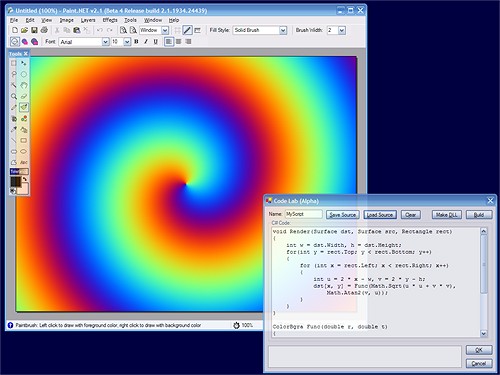This screenshot has height=375, width=500.
Task: Set text alignment to right
Action: [x=188, y=42]
